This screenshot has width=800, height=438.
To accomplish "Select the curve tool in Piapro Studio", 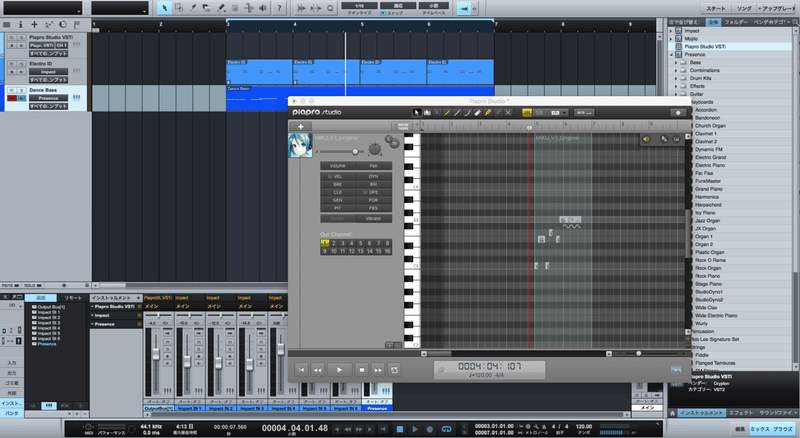I will (467, 112).
